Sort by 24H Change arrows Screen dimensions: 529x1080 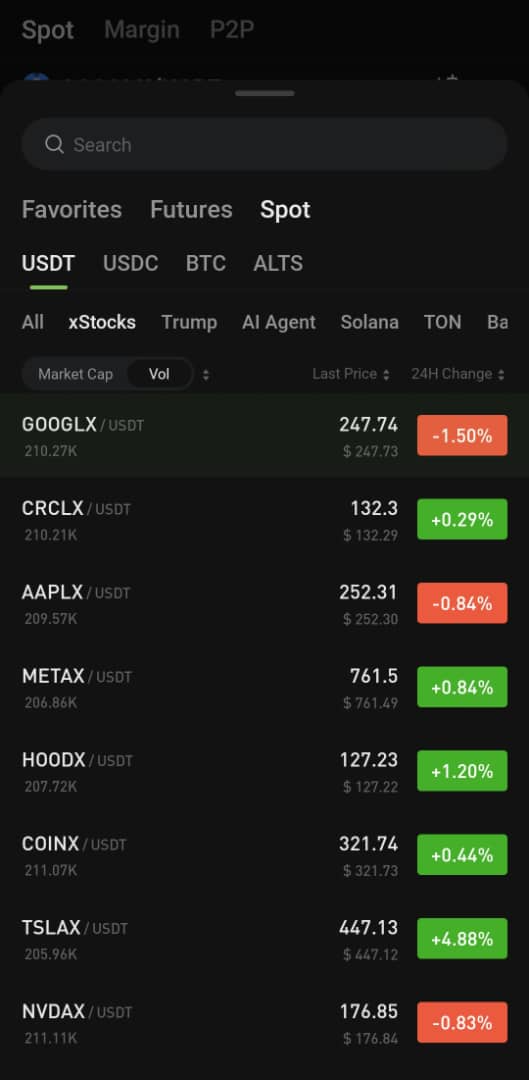(501, 375)
